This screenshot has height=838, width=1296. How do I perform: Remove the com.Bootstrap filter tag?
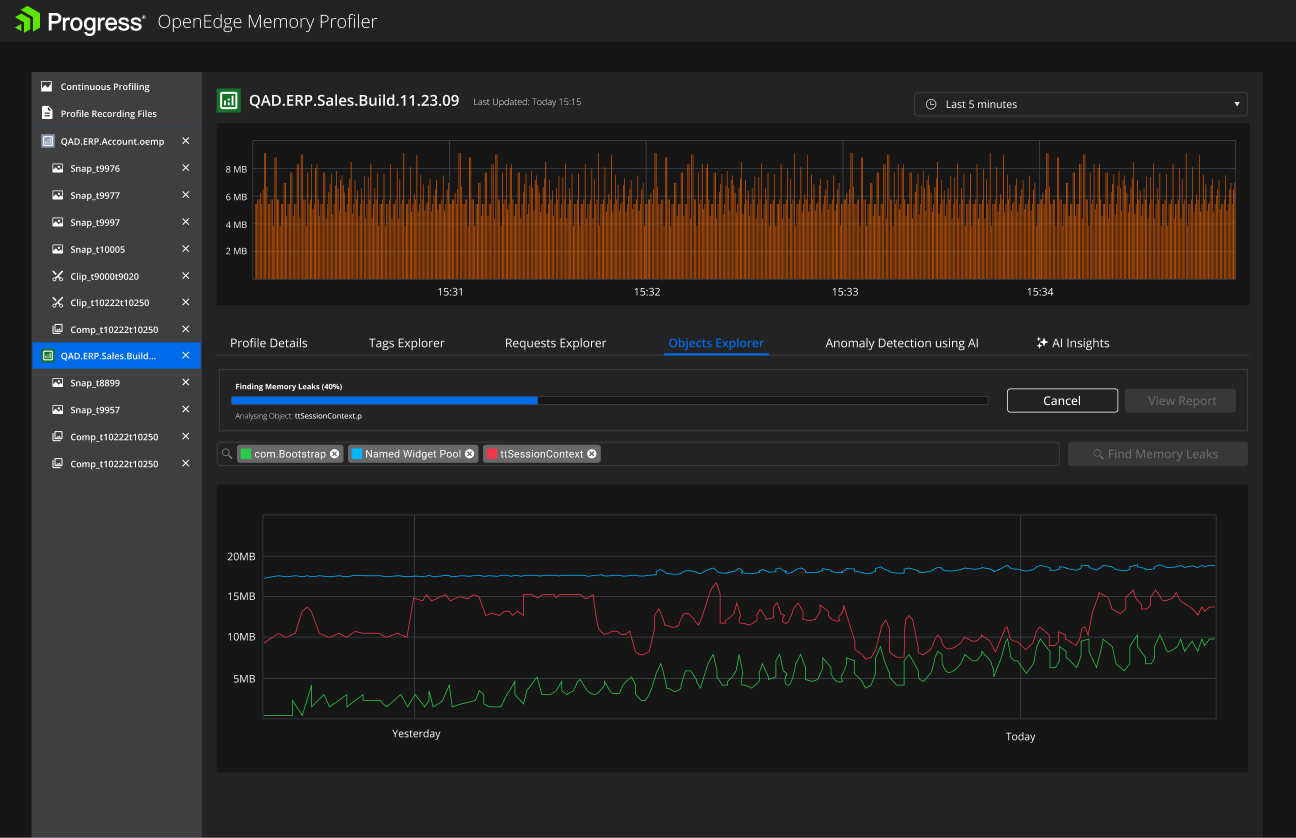click(x=335, y=454)
